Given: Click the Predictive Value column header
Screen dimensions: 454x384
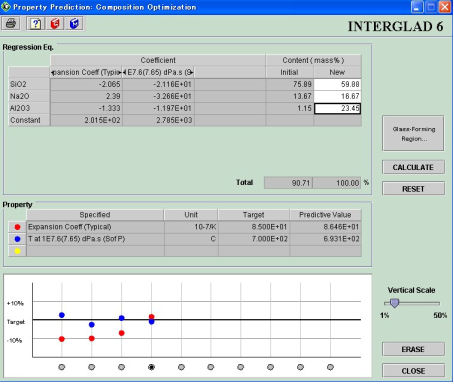Looking at the screenshot, I should coord(325,215).
